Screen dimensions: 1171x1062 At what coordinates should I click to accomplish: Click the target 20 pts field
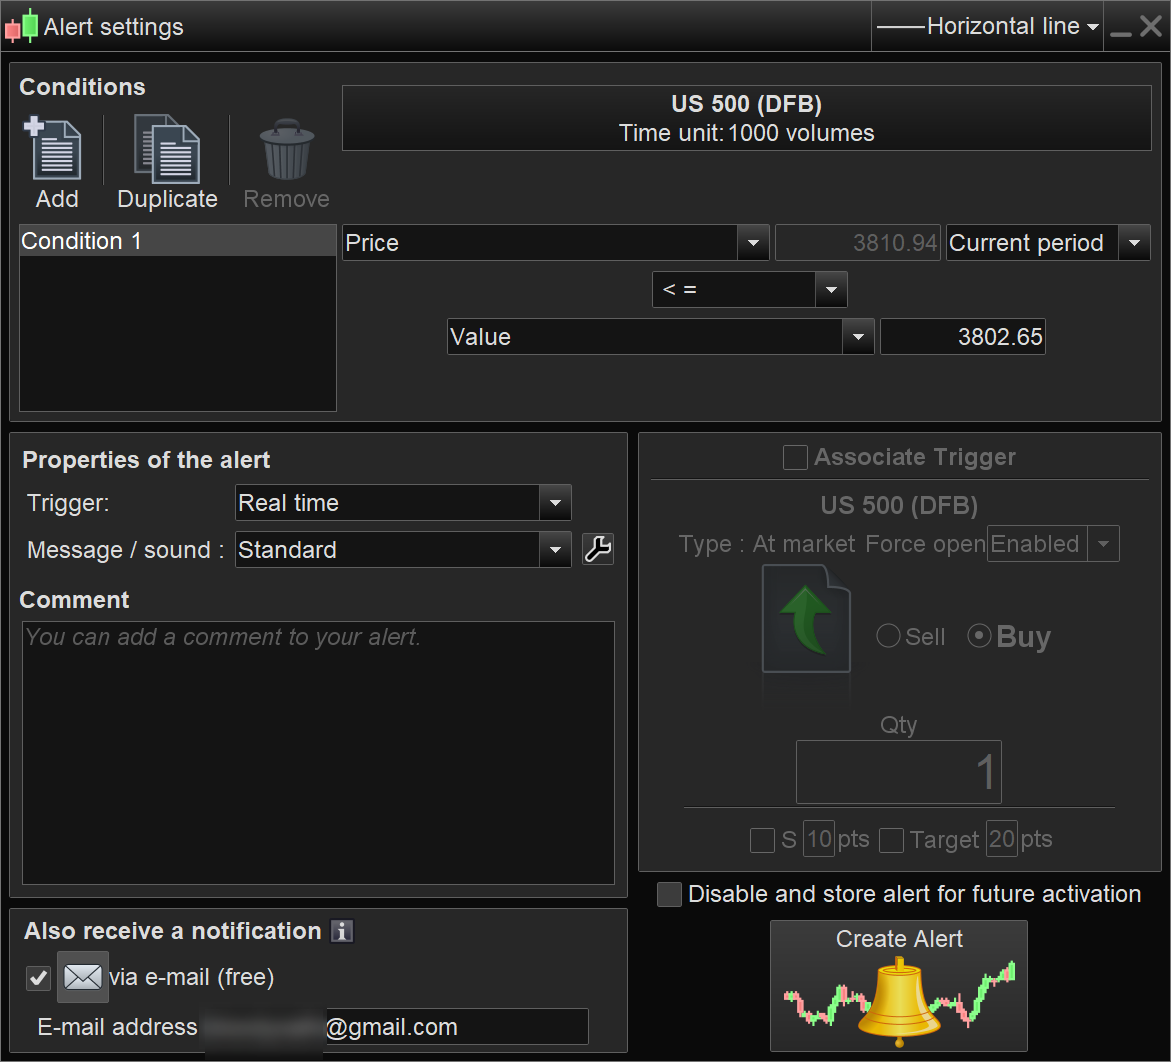(x=1001, y=839)
